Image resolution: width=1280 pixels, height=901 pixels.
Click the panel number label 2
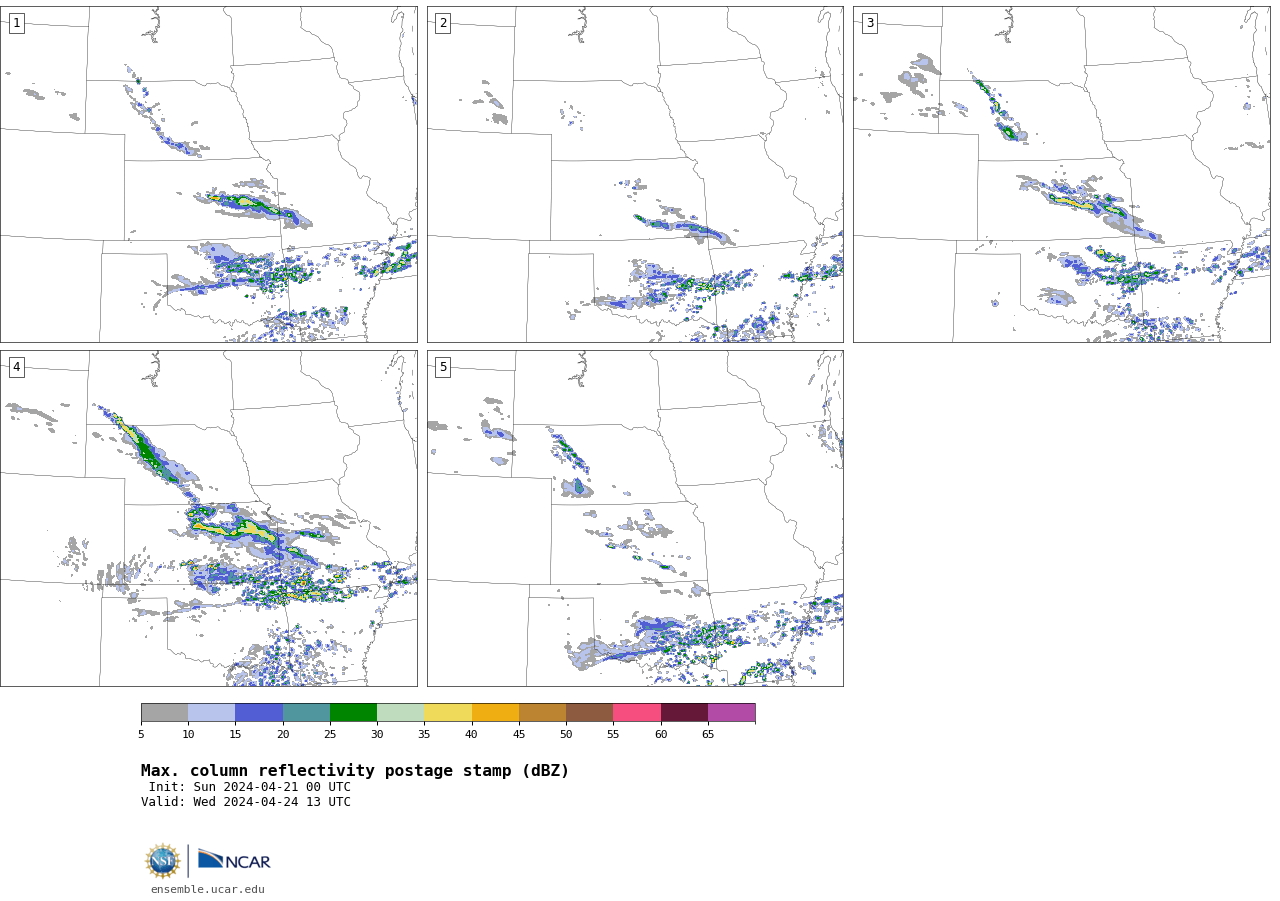[443, 23]
